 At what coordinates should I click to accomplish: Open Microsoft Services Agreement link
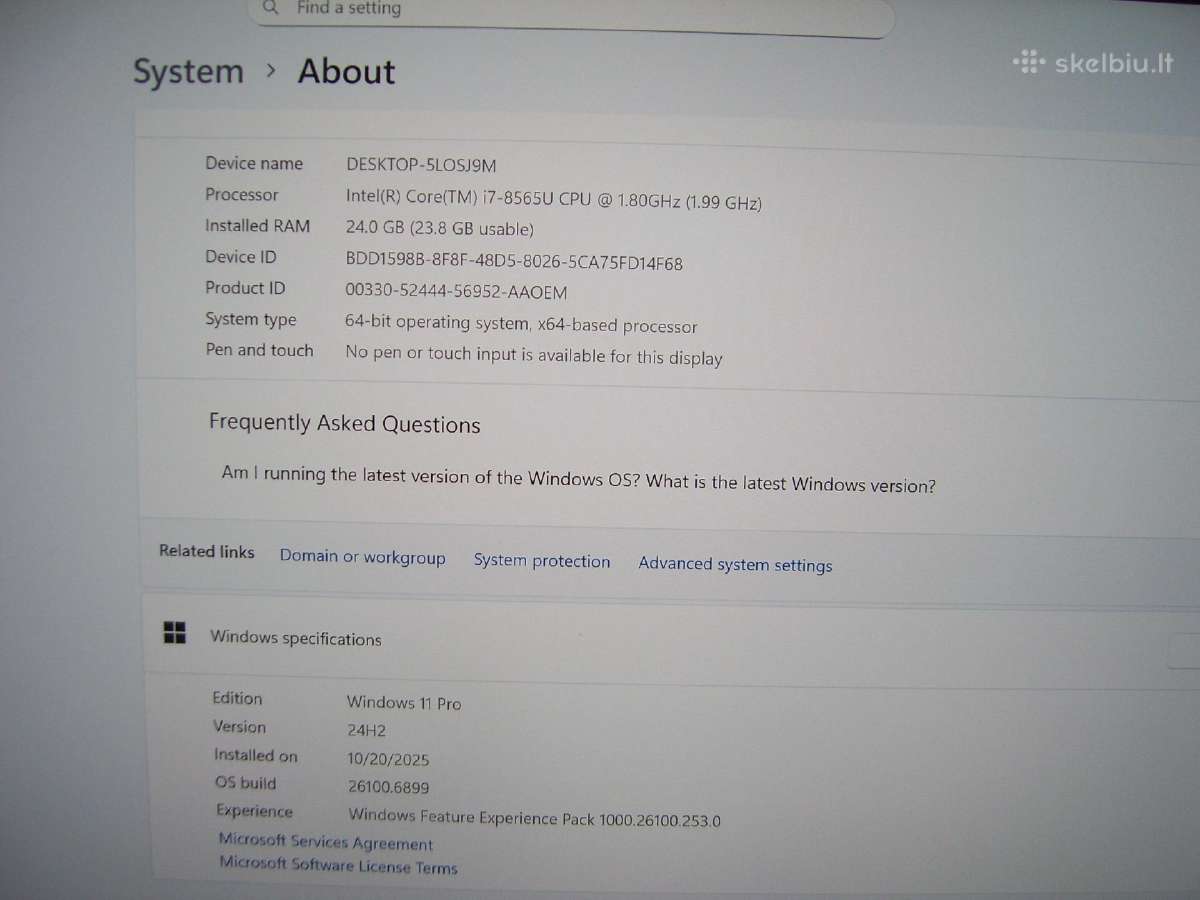[x=326, y=842]
